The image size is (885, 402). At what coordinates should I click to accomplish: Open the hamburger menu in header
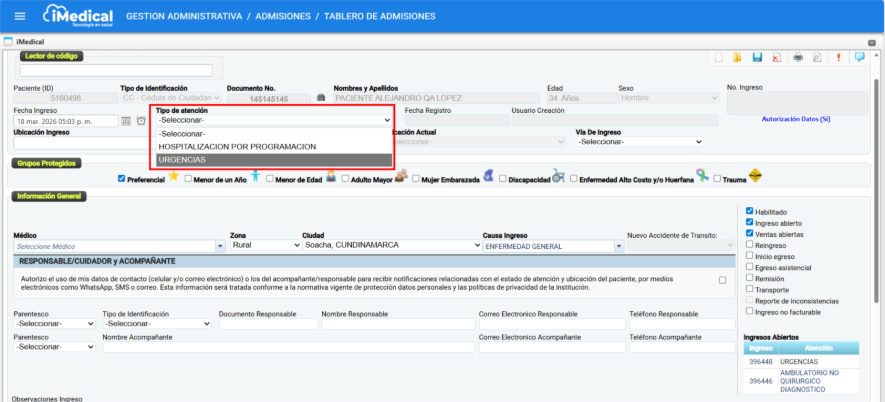pos(18,16)
